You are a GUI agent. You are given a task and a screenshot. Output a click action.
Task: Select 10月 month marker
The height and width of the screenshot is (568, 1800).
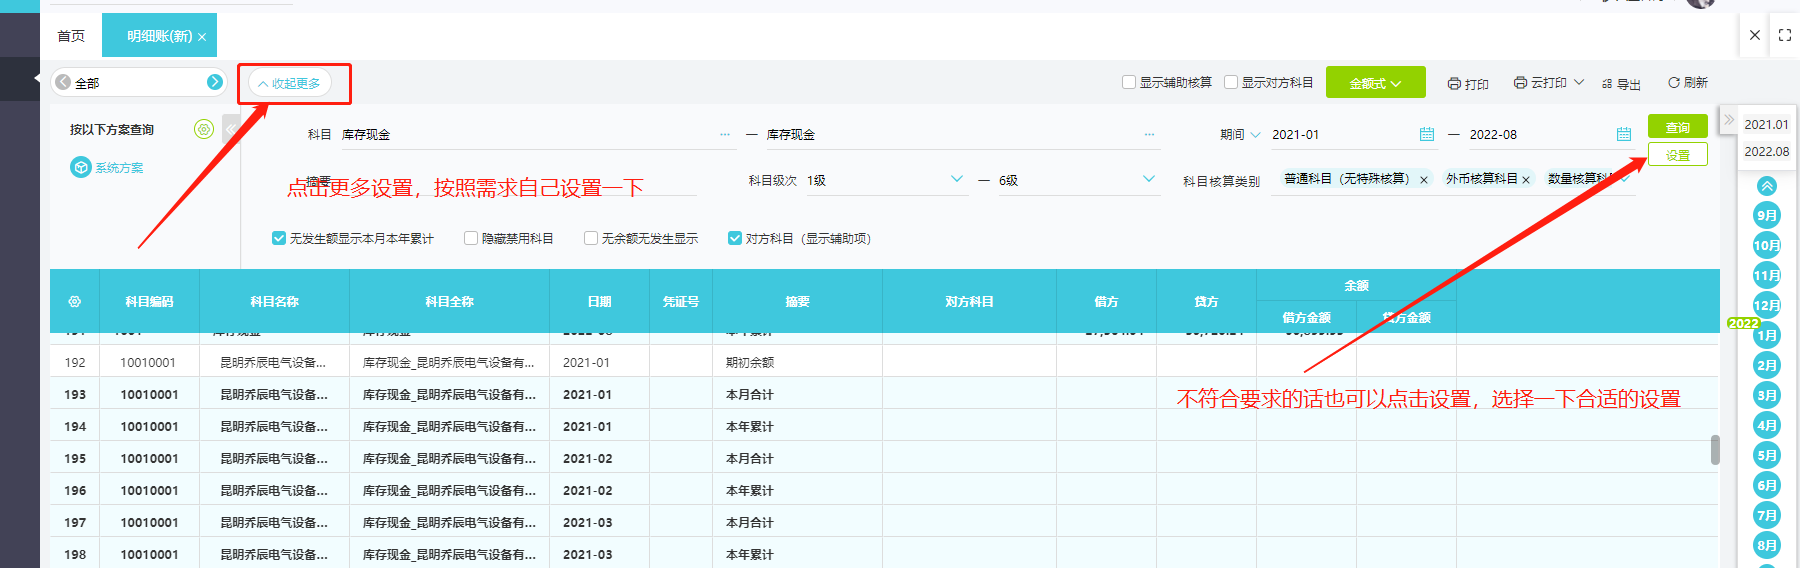coord(1767,245)
